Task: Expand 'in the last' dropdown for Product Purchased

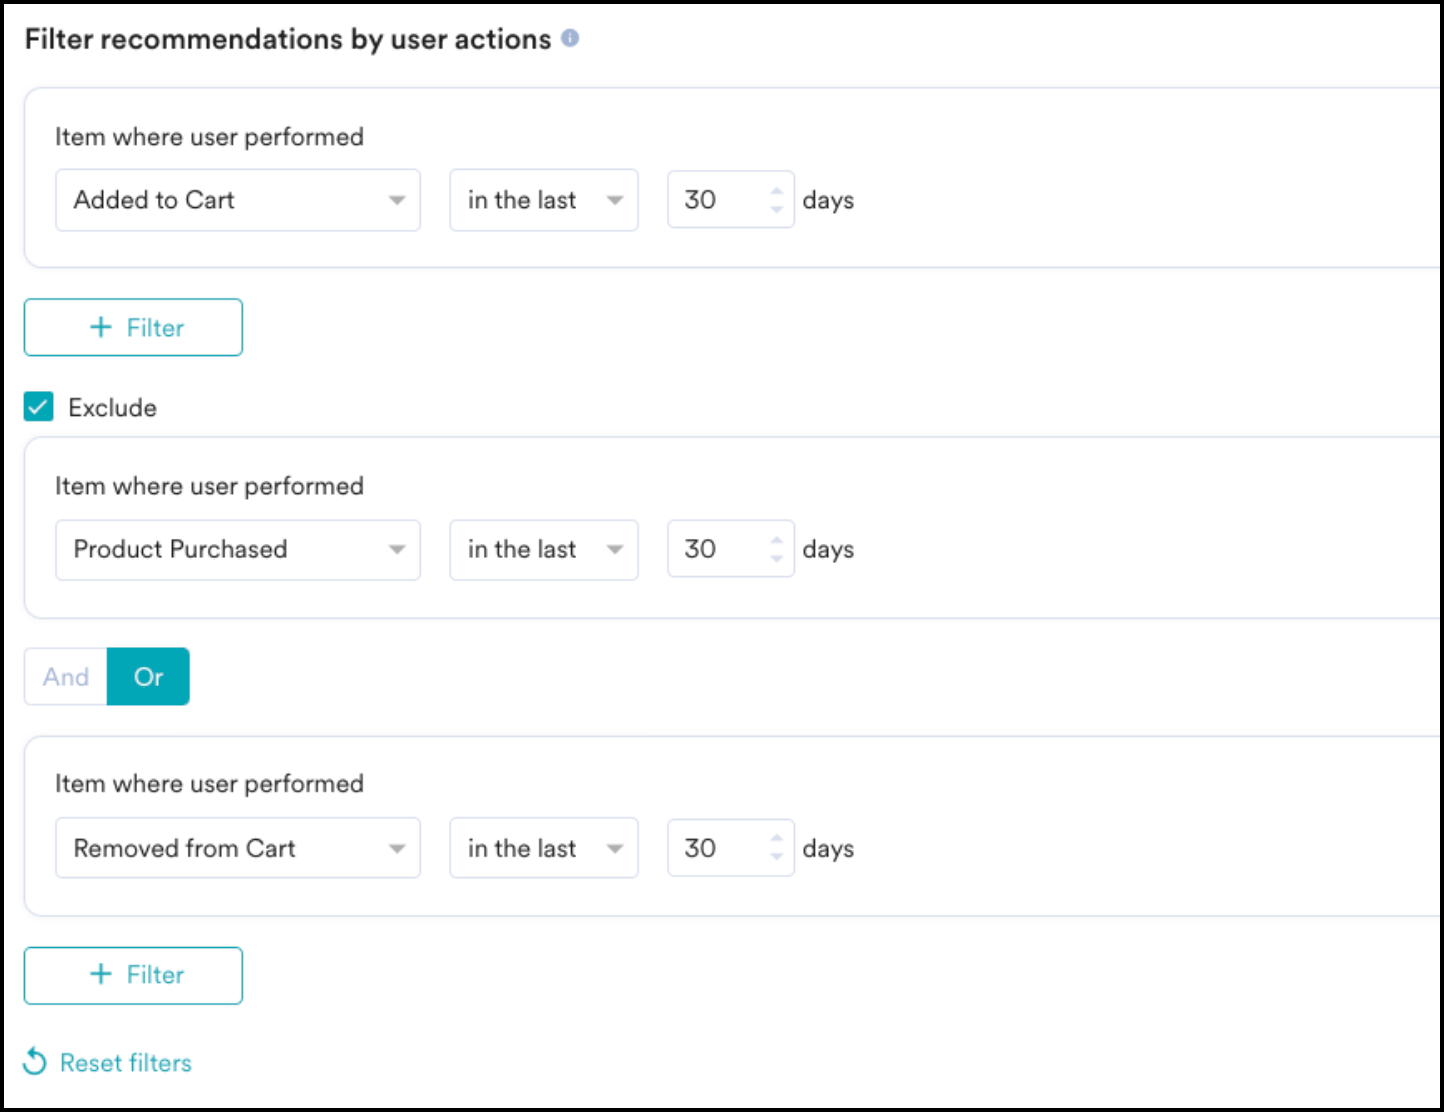Action: 544,549
